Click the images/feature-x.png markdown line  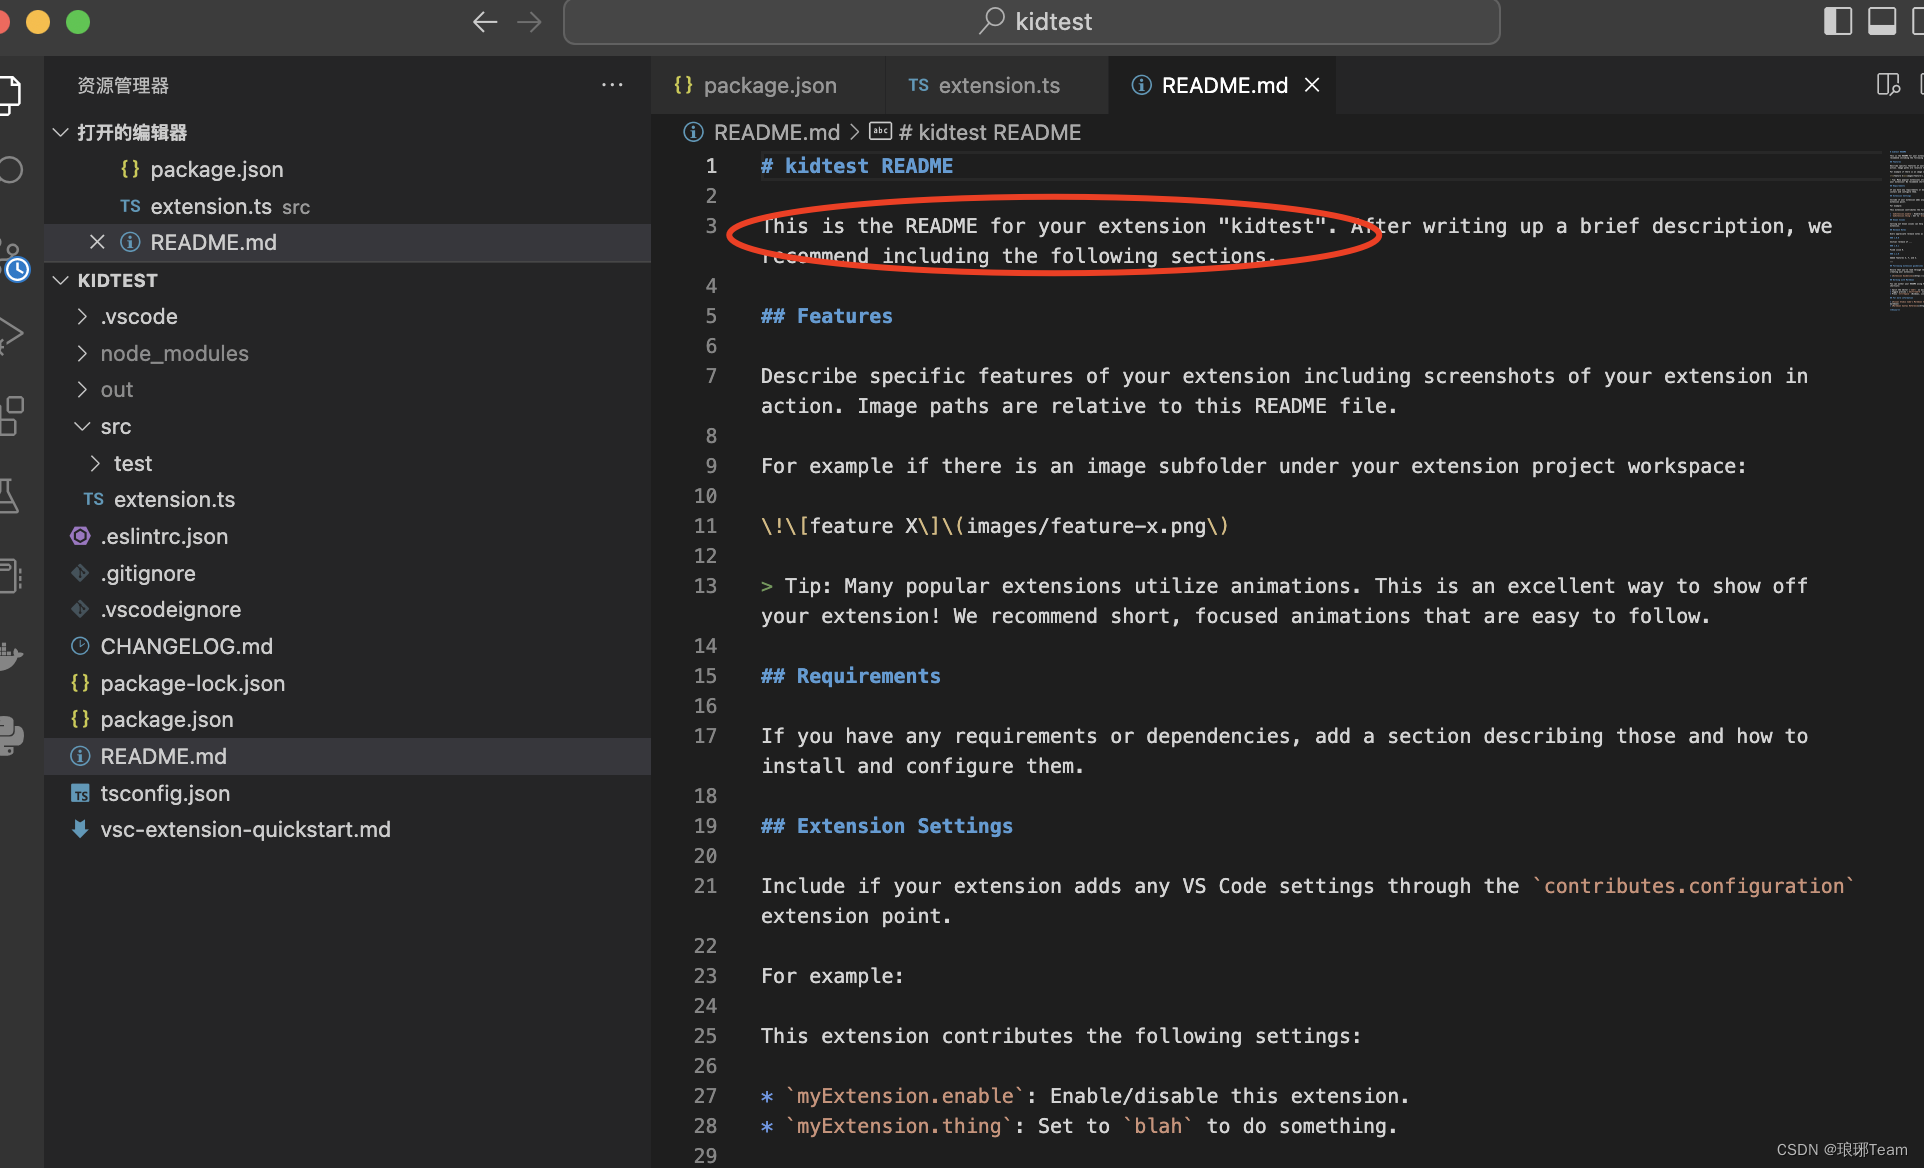[994, 526]
